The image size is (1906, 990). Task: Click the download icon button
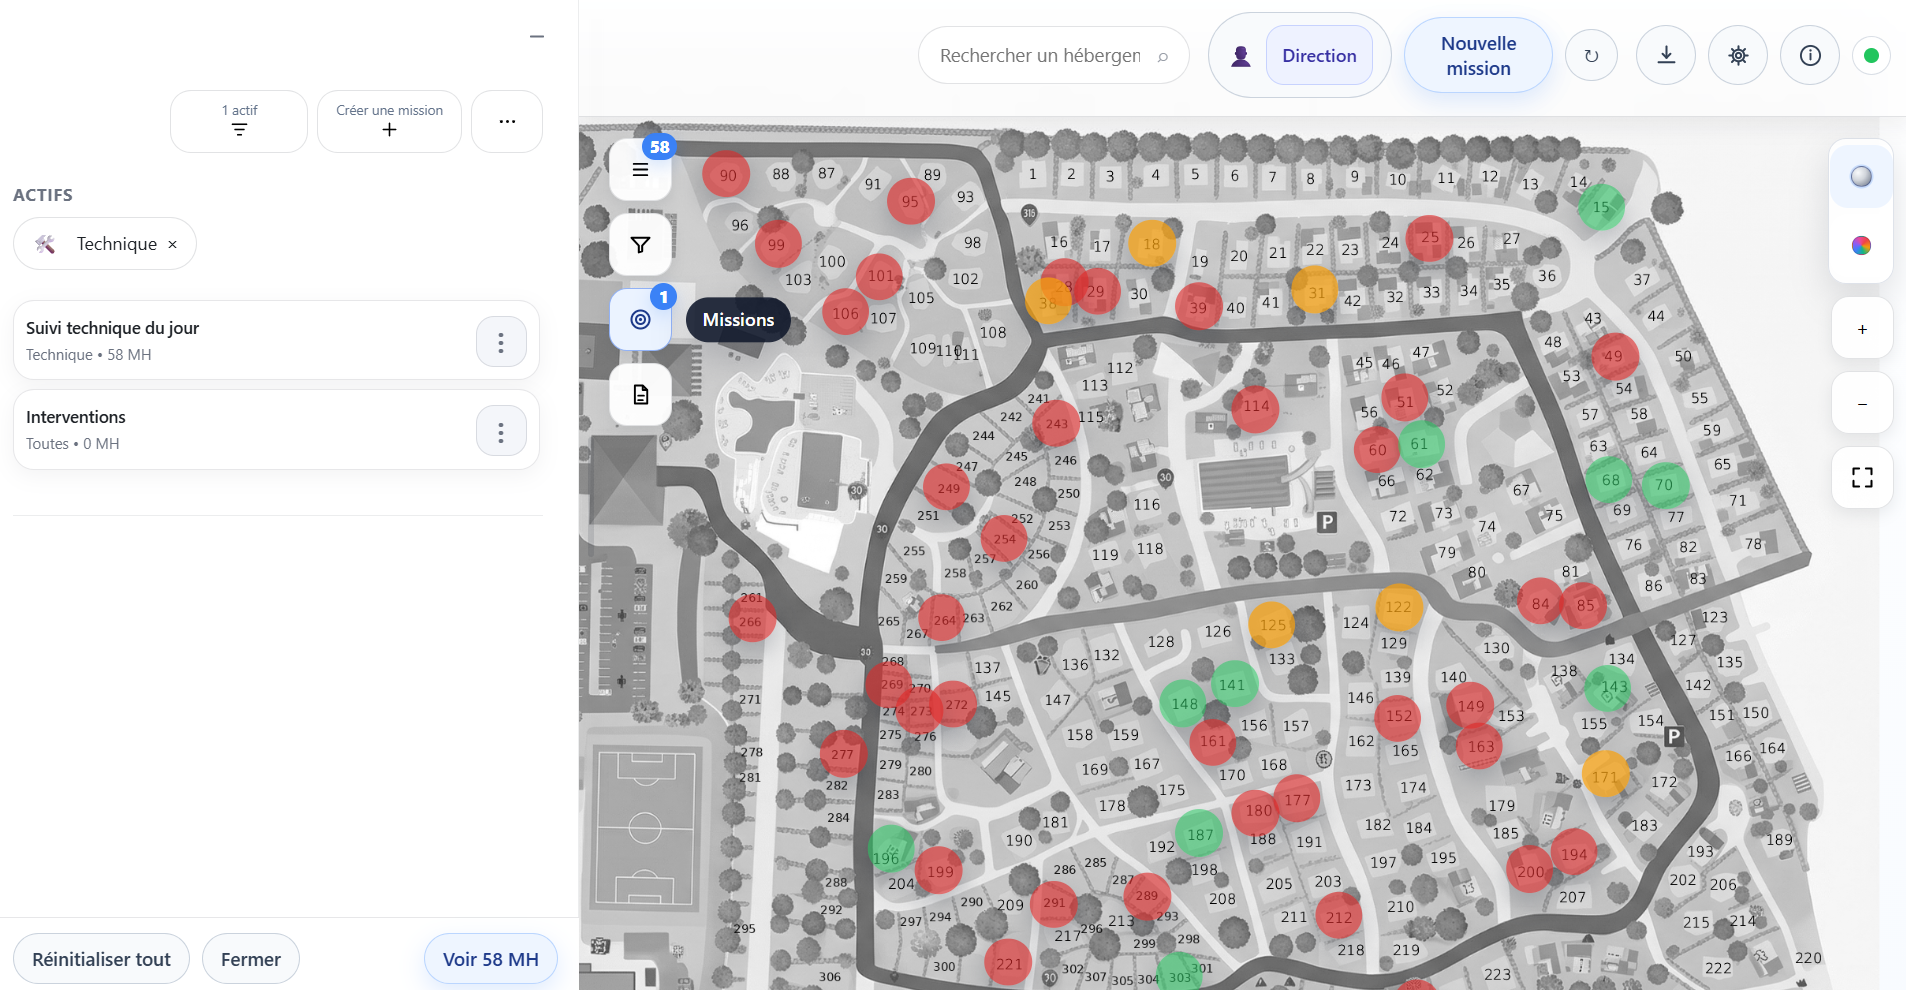point(1666,55)
